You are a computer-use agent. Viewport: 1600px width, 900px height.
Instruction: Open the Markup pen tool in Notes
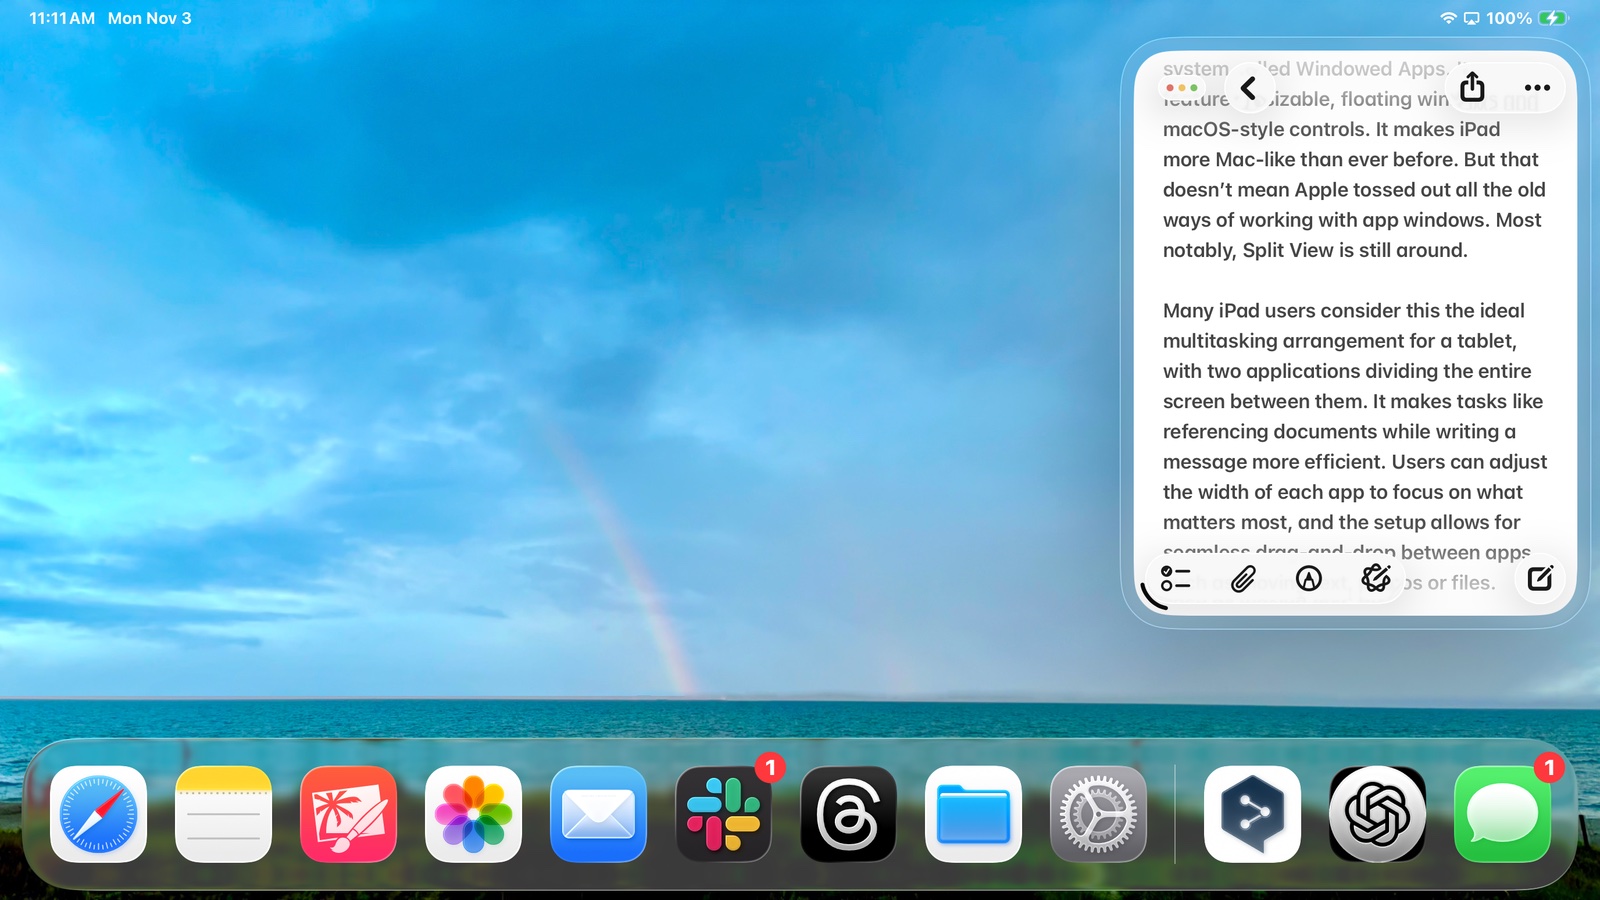pos(1309,578)
